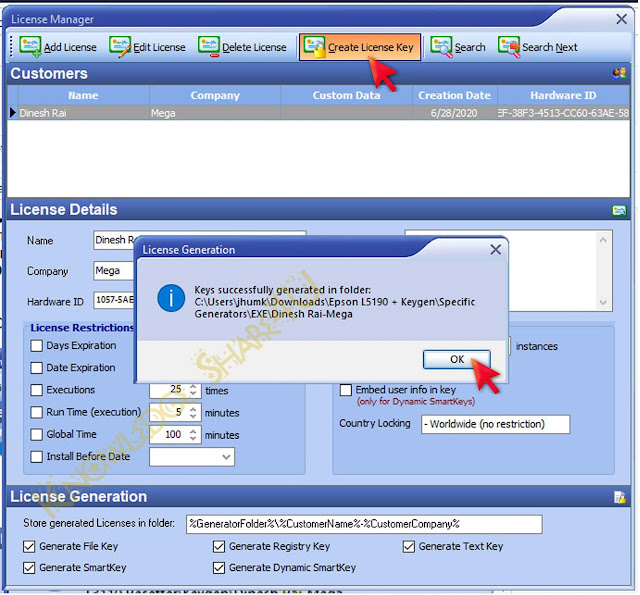Toggle the Global Time checkbox
This screenshot has height=595, width=640.
coord(36,434)
